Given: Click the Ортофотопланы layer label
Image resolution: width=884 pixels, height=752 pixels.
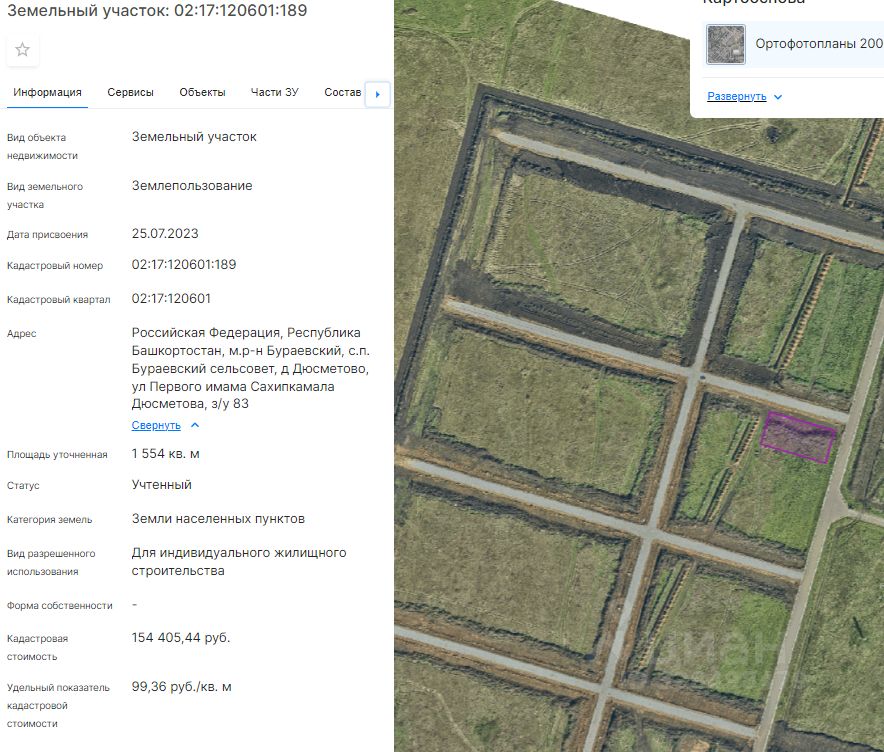Looking at the screenshot, I should click(819, 44).
